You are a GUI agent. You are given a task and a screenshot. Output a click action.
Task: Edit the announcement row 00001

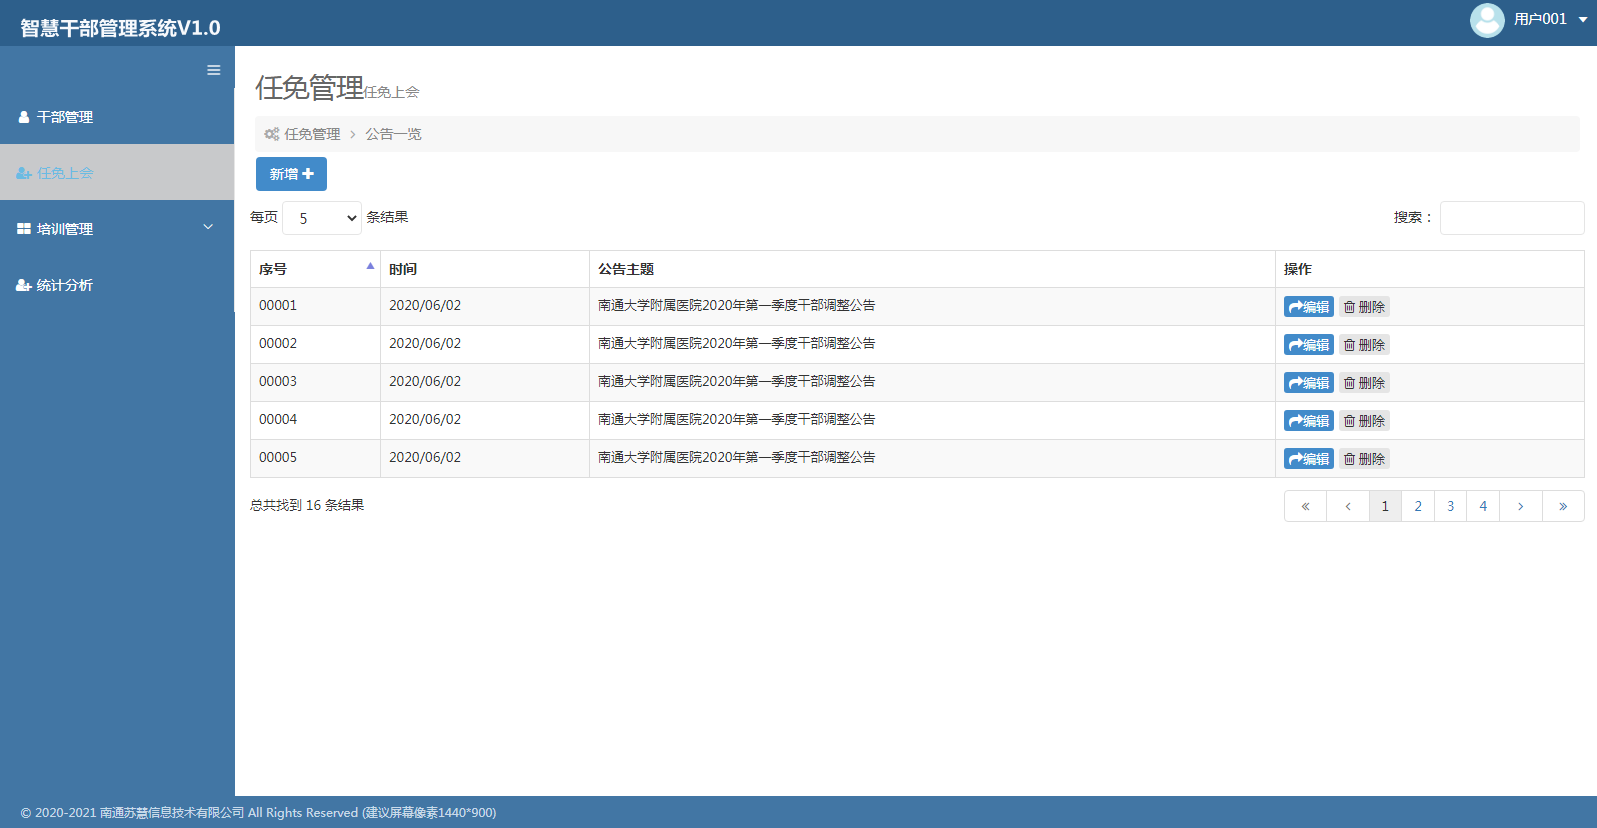pyautogui.click(x=1308, y=307)
